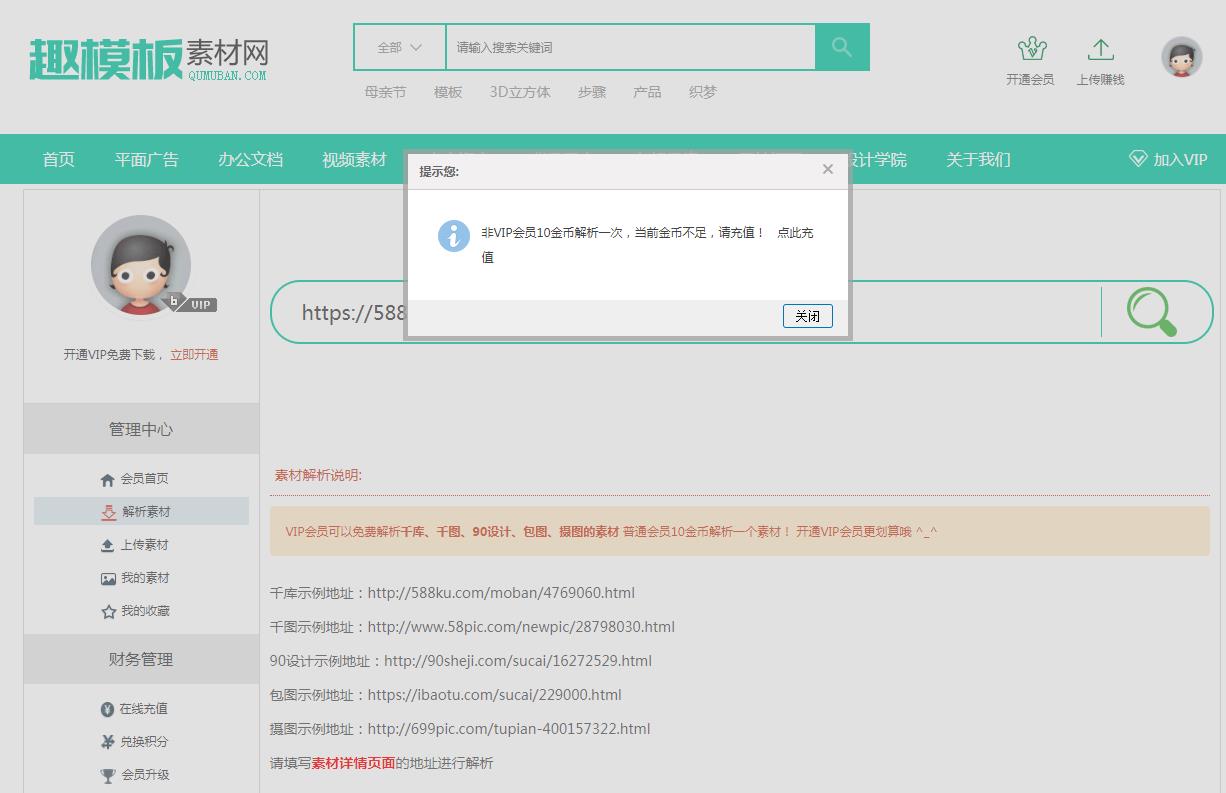Select the 解析素材 sidebar icon
1226x793 pixels.
(108, 511)
